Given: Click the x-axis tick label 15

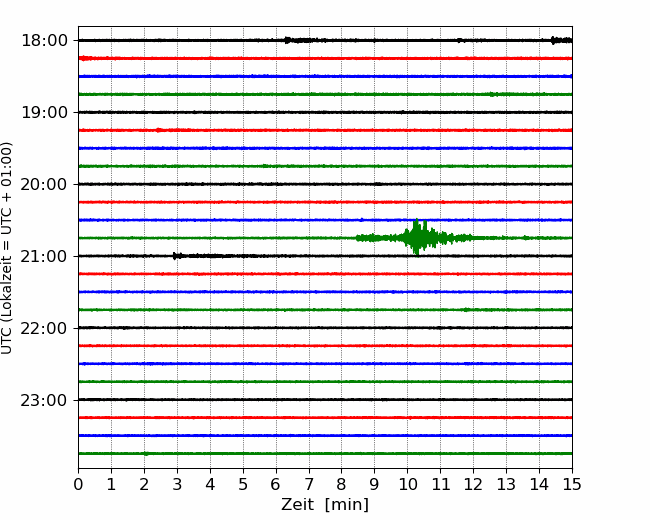Looking at the screenshot, I should 572,484.
